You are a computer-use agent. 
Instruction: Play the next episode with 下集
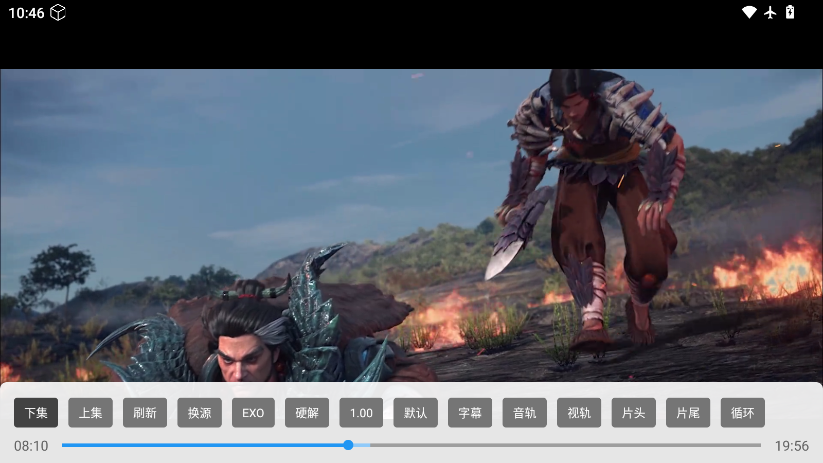pos(36,413)
